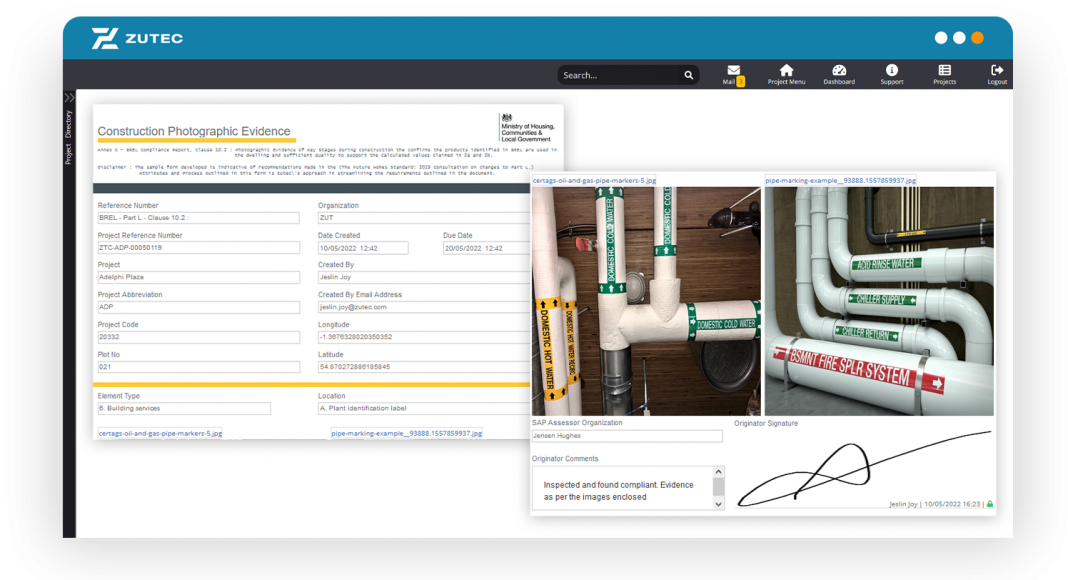1068x580 pixels.
Task: Open the Dashboard gauge icon
Action: coord(839,71)
